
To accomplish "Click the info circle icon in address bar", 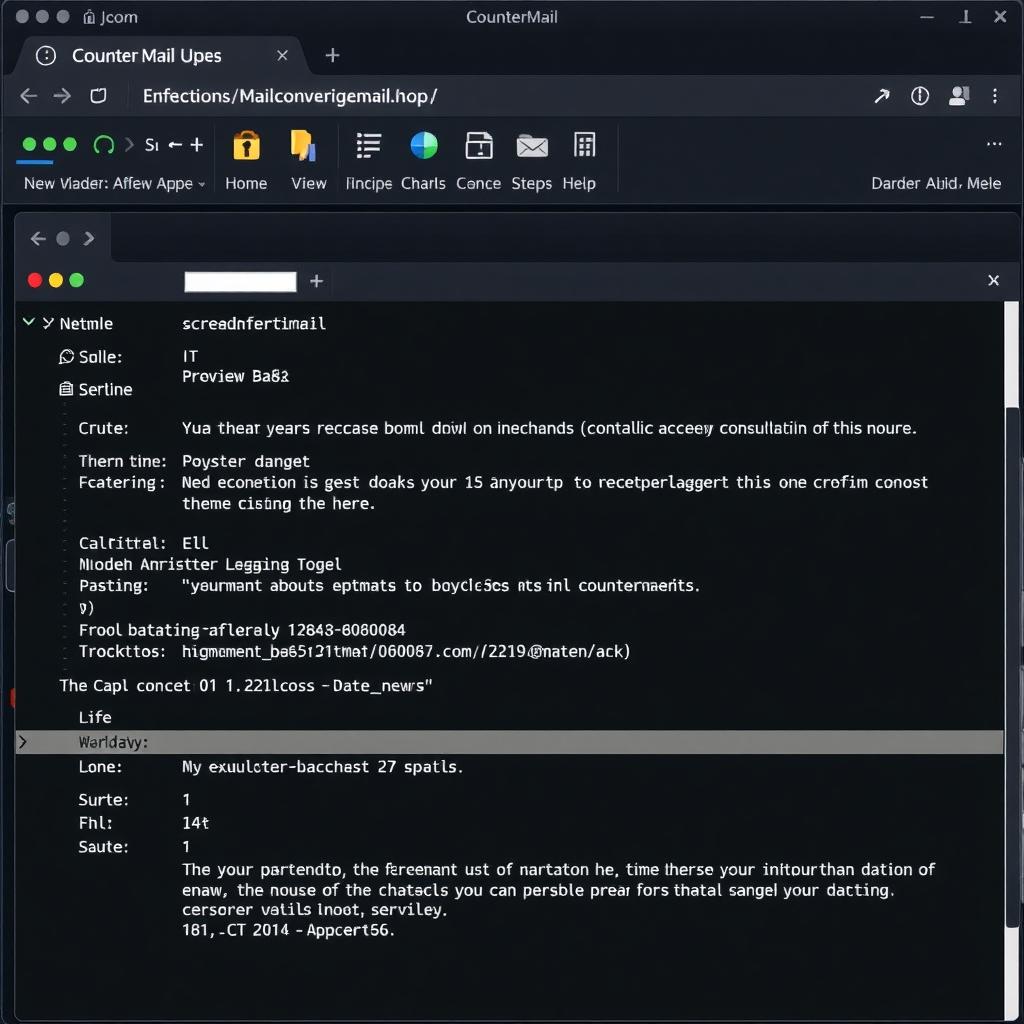I will click(920, 96).
